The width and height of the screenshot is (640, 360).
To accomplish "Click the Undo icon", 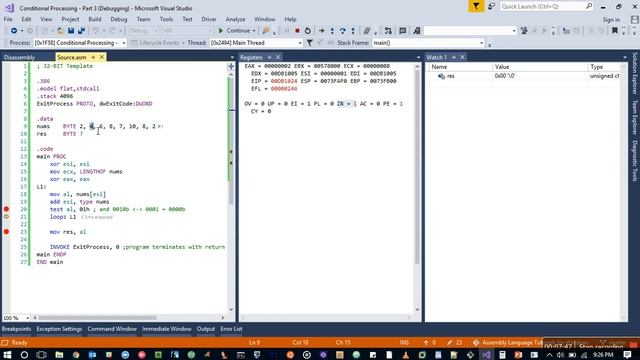I will tap(95, 31).
